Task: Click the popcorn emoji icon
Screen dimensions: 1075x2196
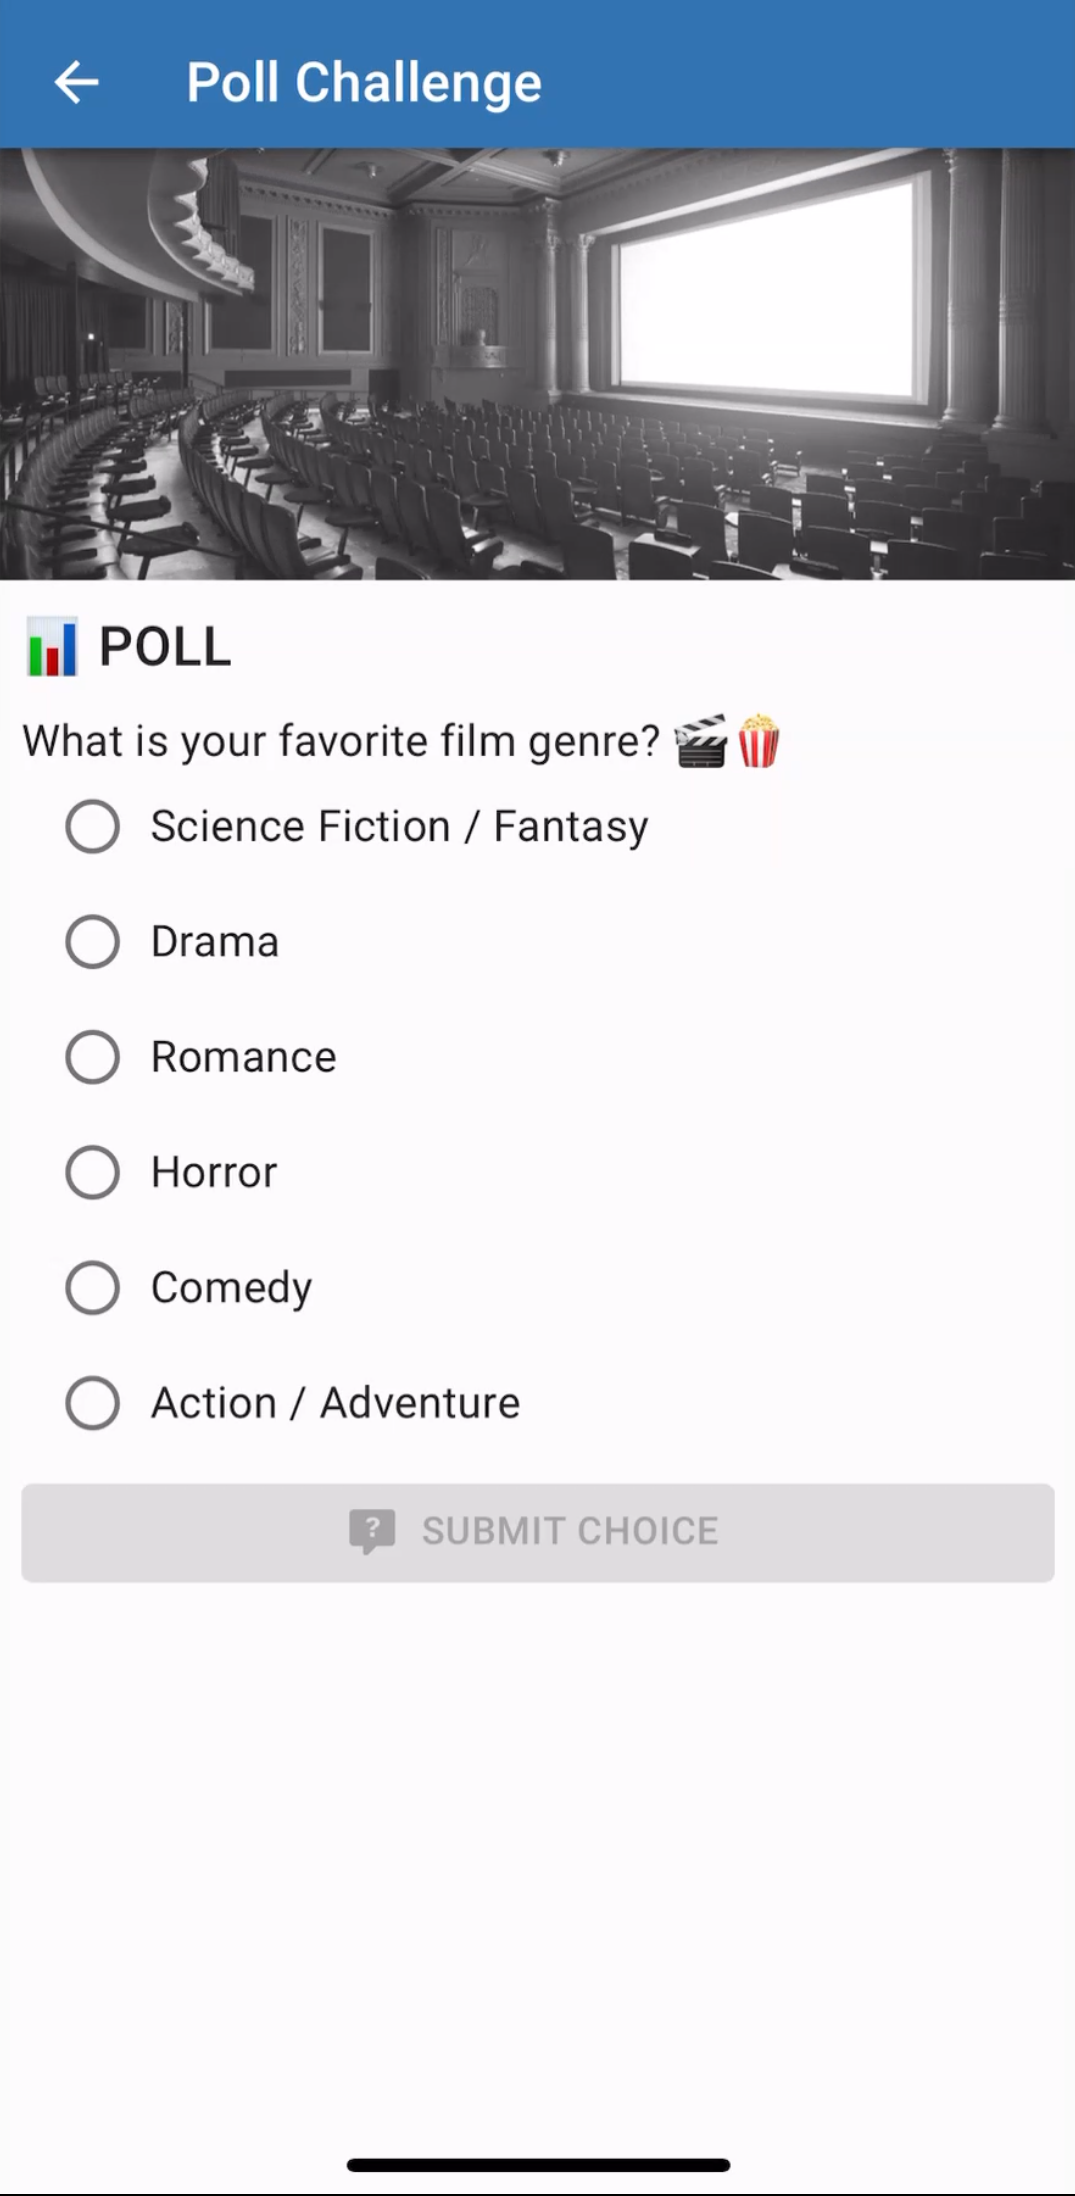Action: [x=759, y=741]
